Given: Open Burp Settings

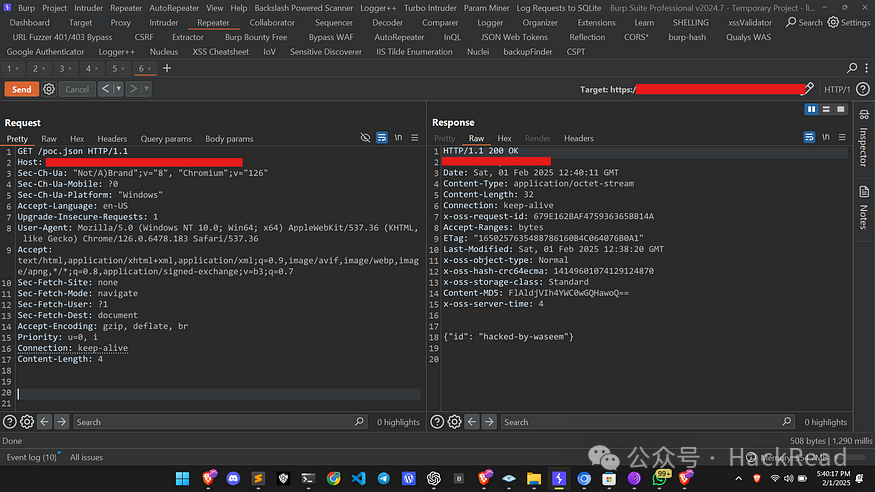Looking at the screenshot, I should [x=849, y=22].
